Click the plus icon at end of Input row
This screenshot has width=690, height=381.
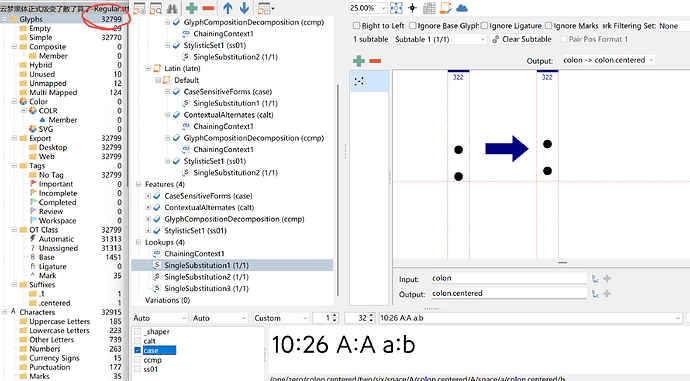pyautogui.click(x=607, y=278)
